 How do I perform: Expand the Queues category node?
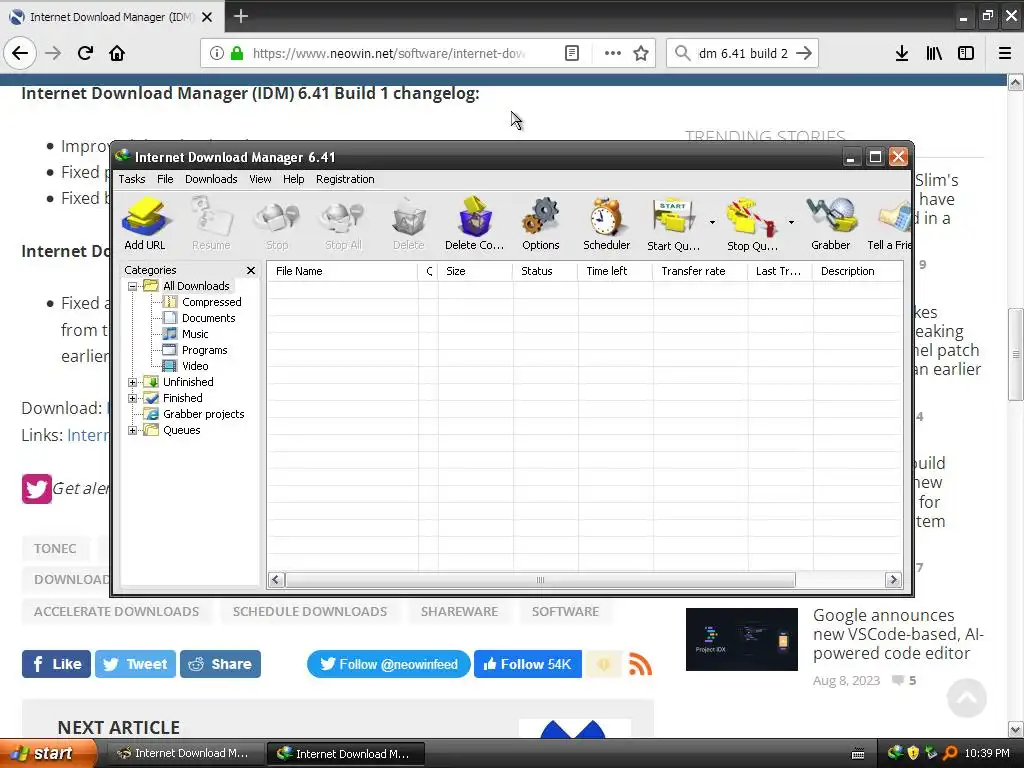click(x=133, y=430)
